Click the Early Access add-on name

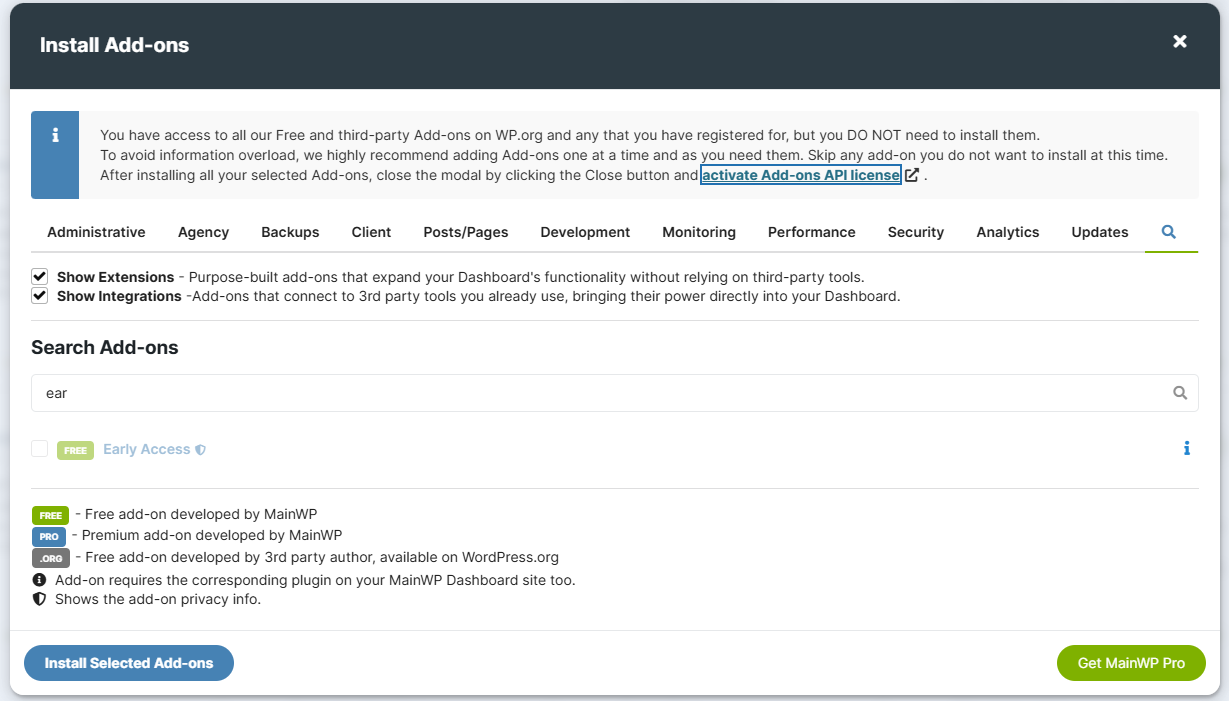tap(146, 449)
